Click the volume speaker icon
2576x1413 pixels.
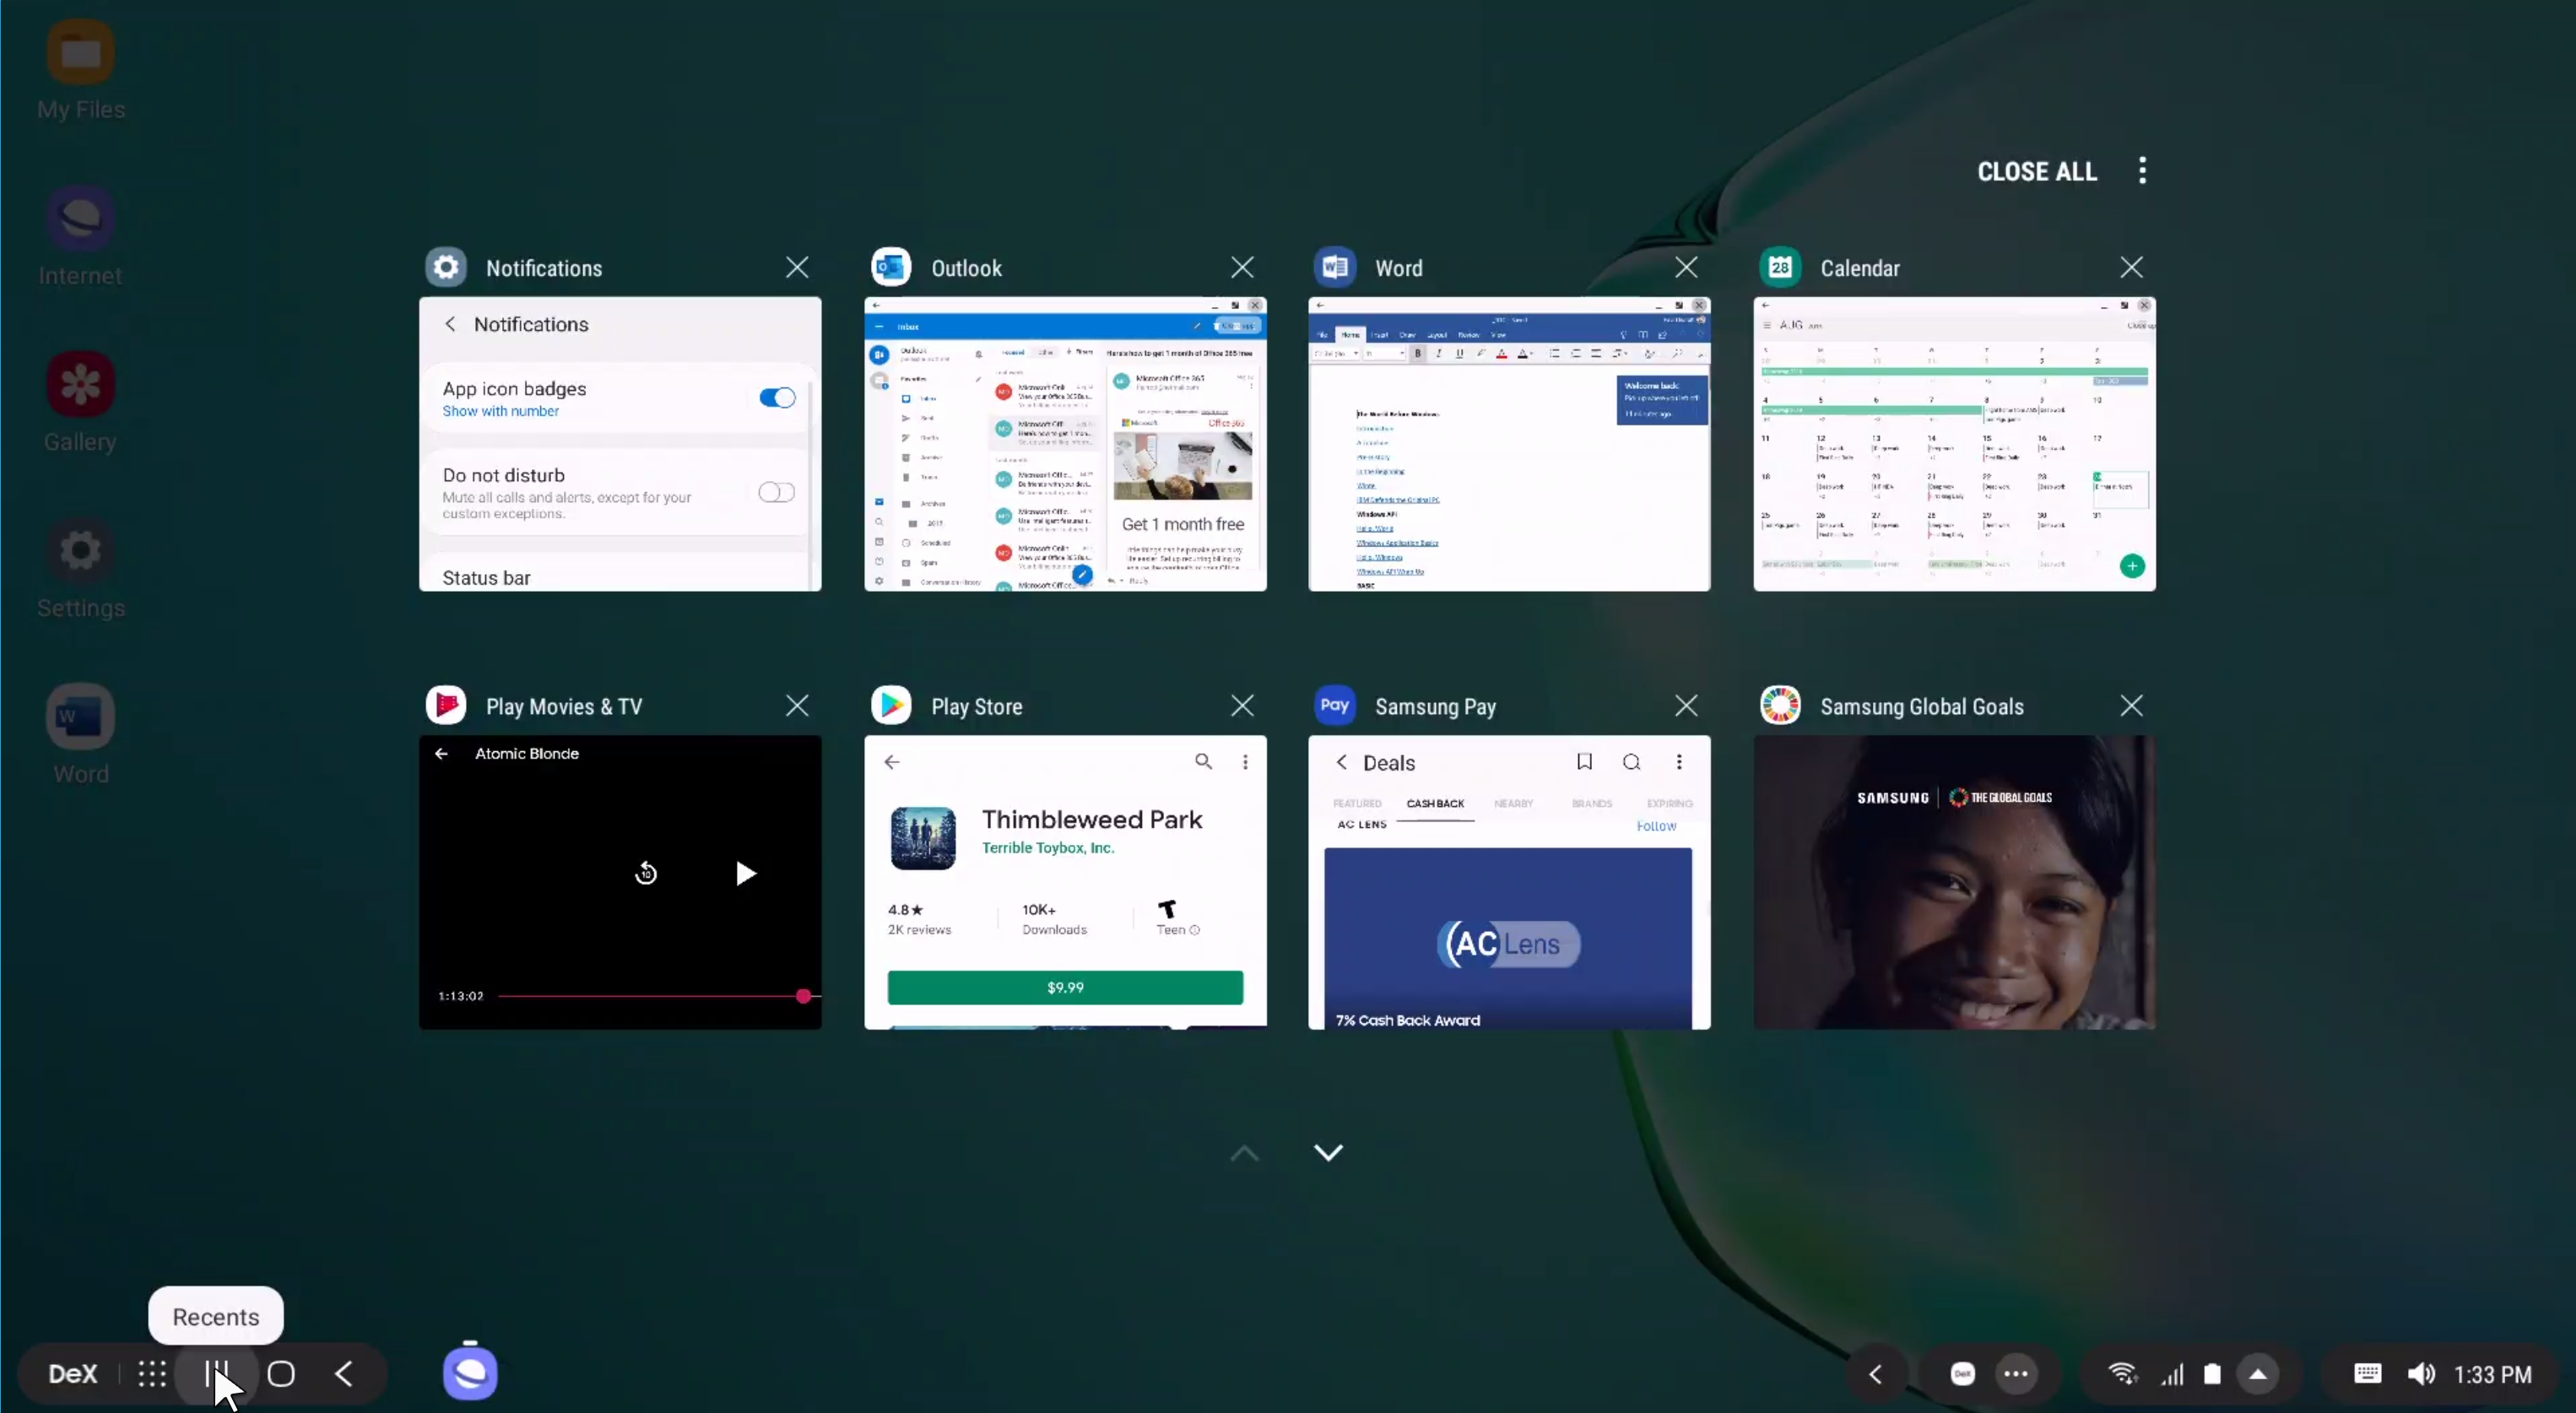[2420, 1373]
